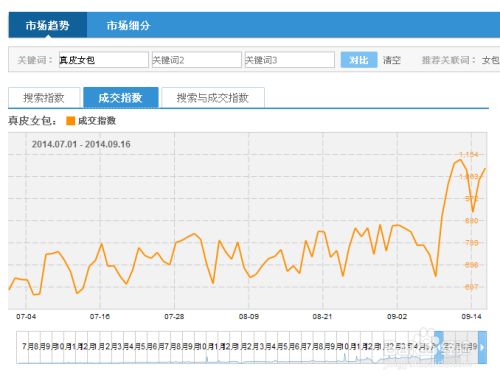The height and width of the screenshot is (381, 500).
Task: Focus the 真皮女包 keyword input field
Action: click(x=104, y=60)
